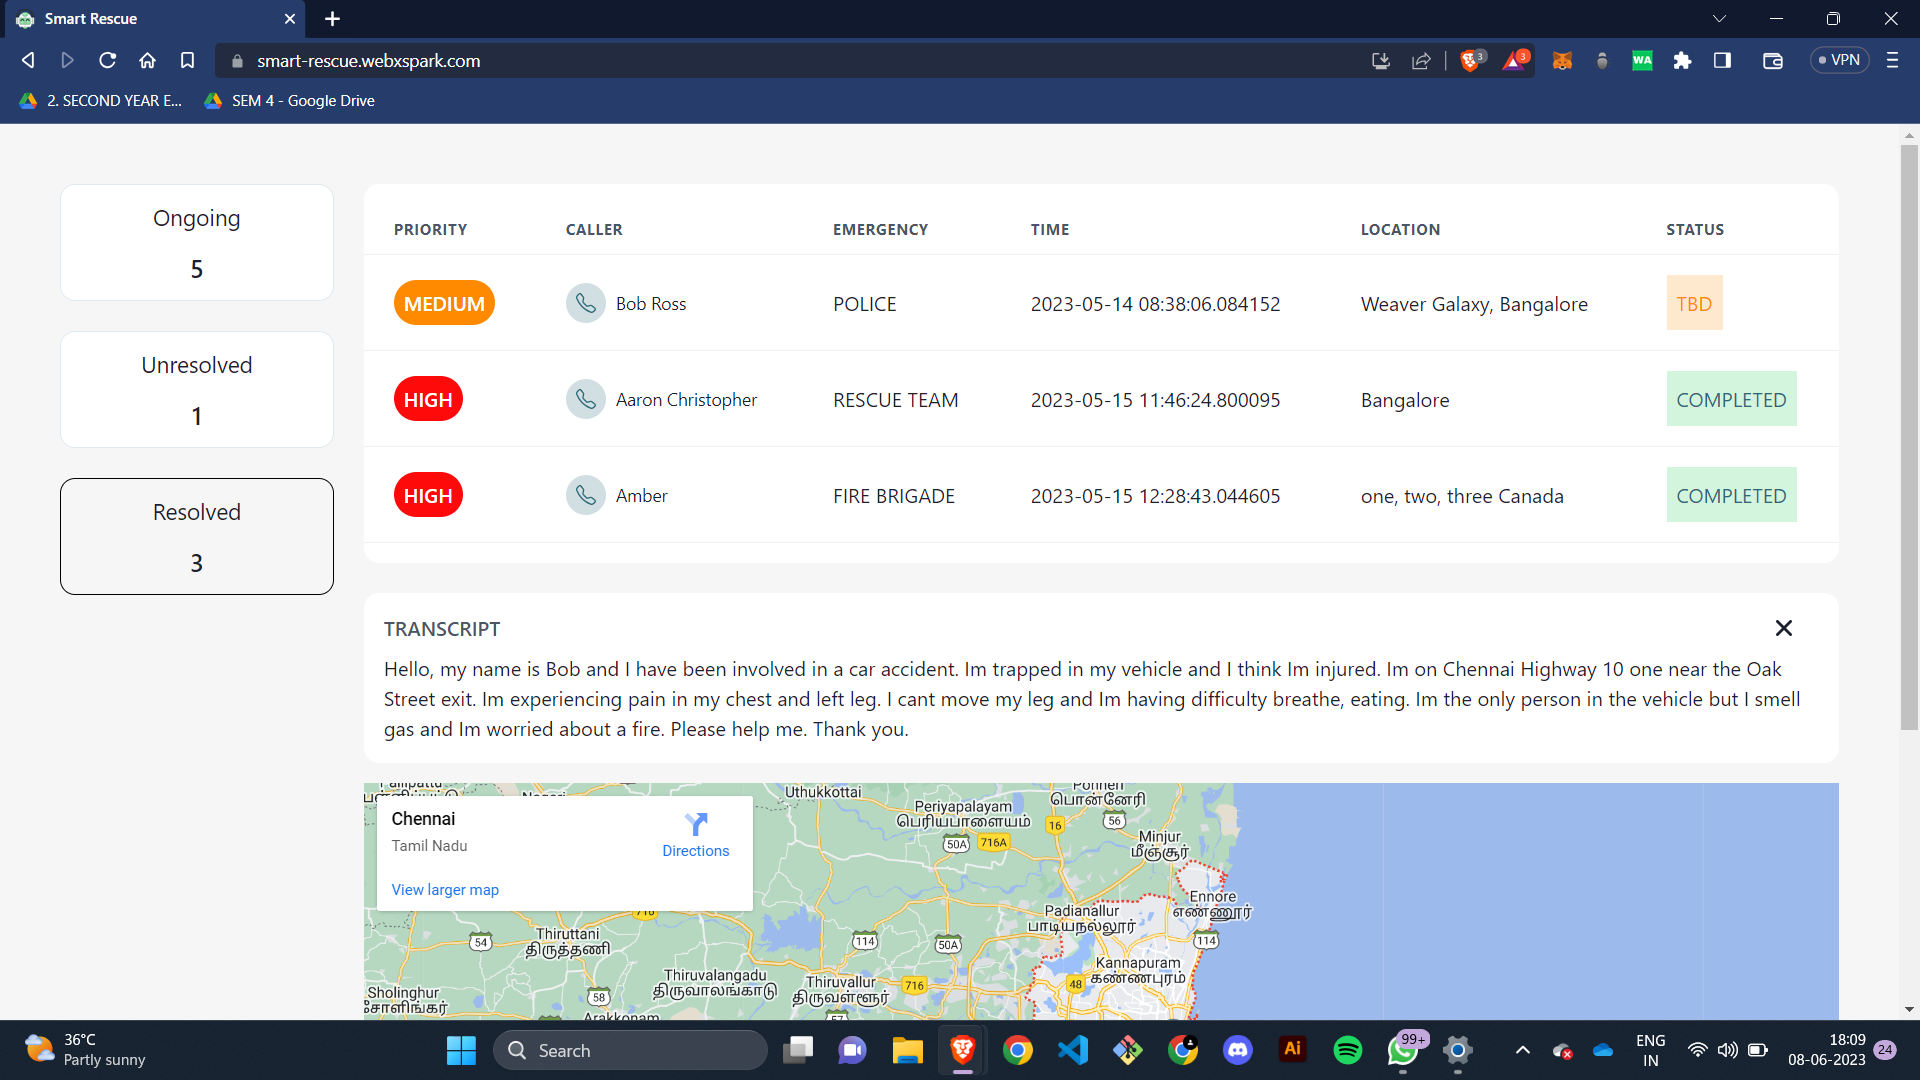Toggle the TBD status badge for Bob Ross
Screen dimensions: 1920x1080
[x=1694, y=302]
